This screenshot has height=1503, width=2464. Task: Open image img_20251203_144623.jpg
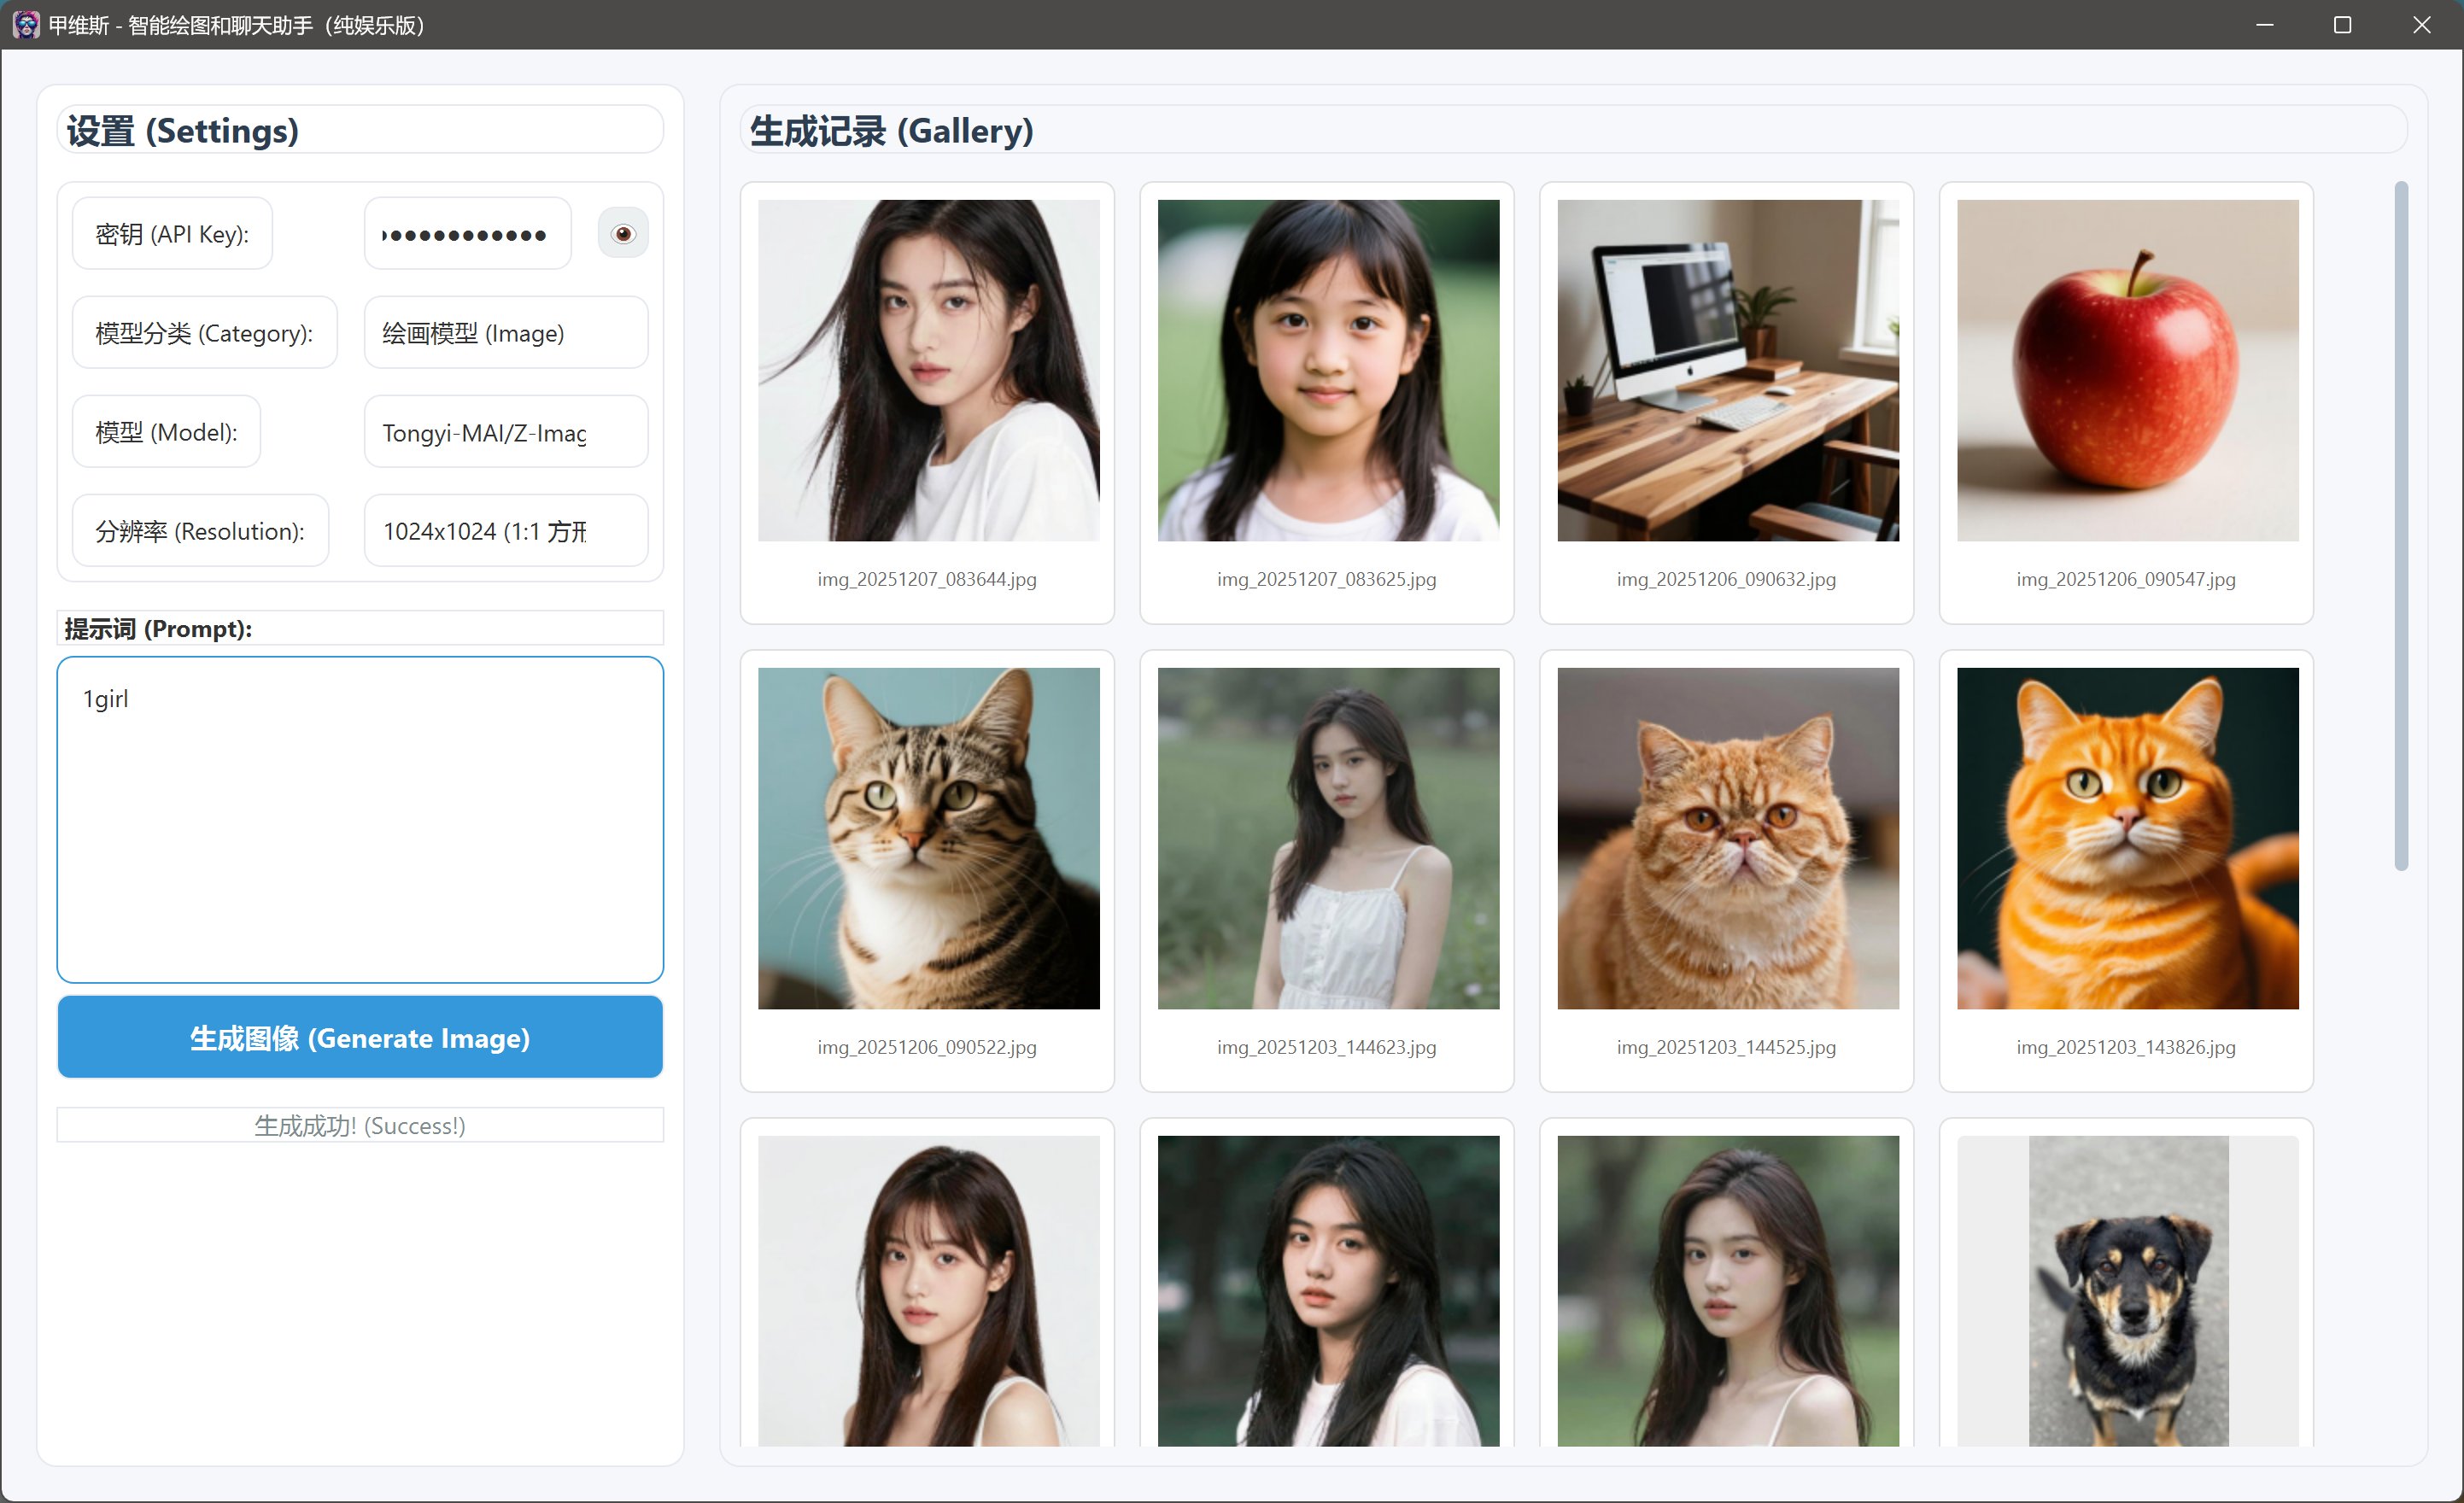(1328, 839)
